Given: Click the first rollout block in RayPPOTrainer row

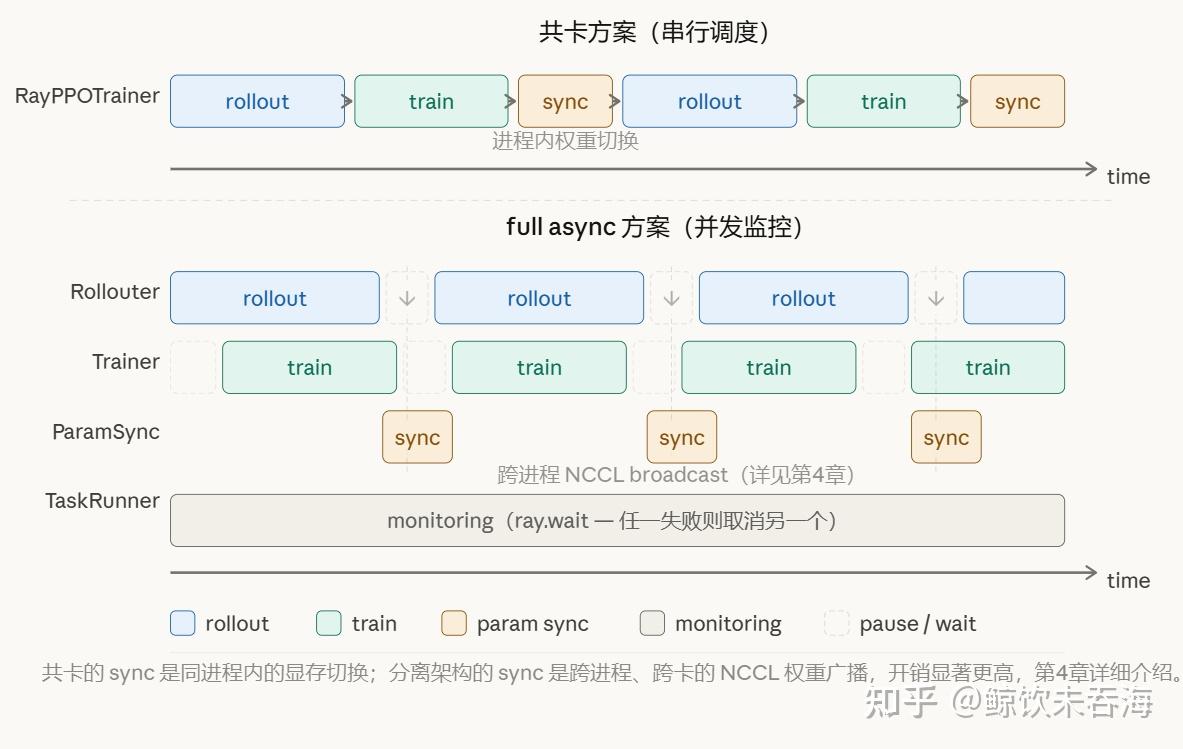Looking at the screenshot, I should 257,101.
